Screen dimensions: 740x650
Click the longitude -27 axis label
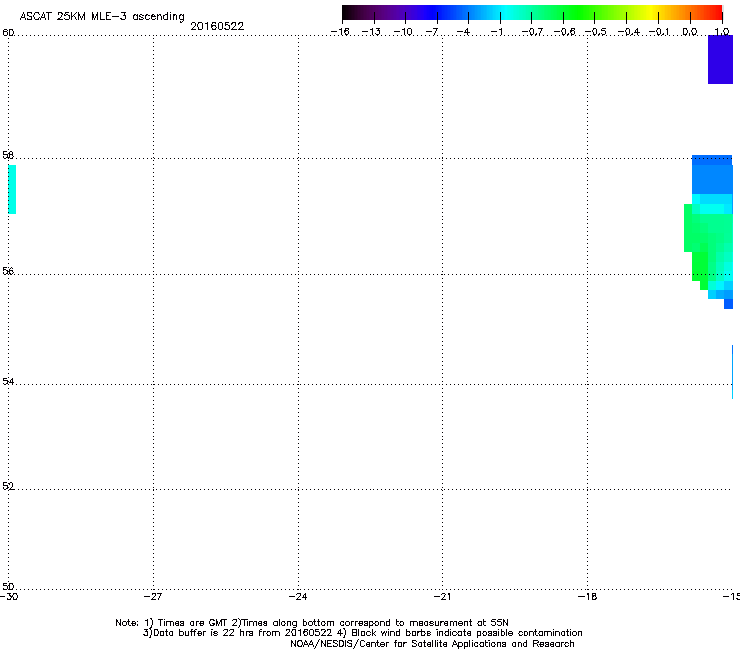[x=153, y=597]
